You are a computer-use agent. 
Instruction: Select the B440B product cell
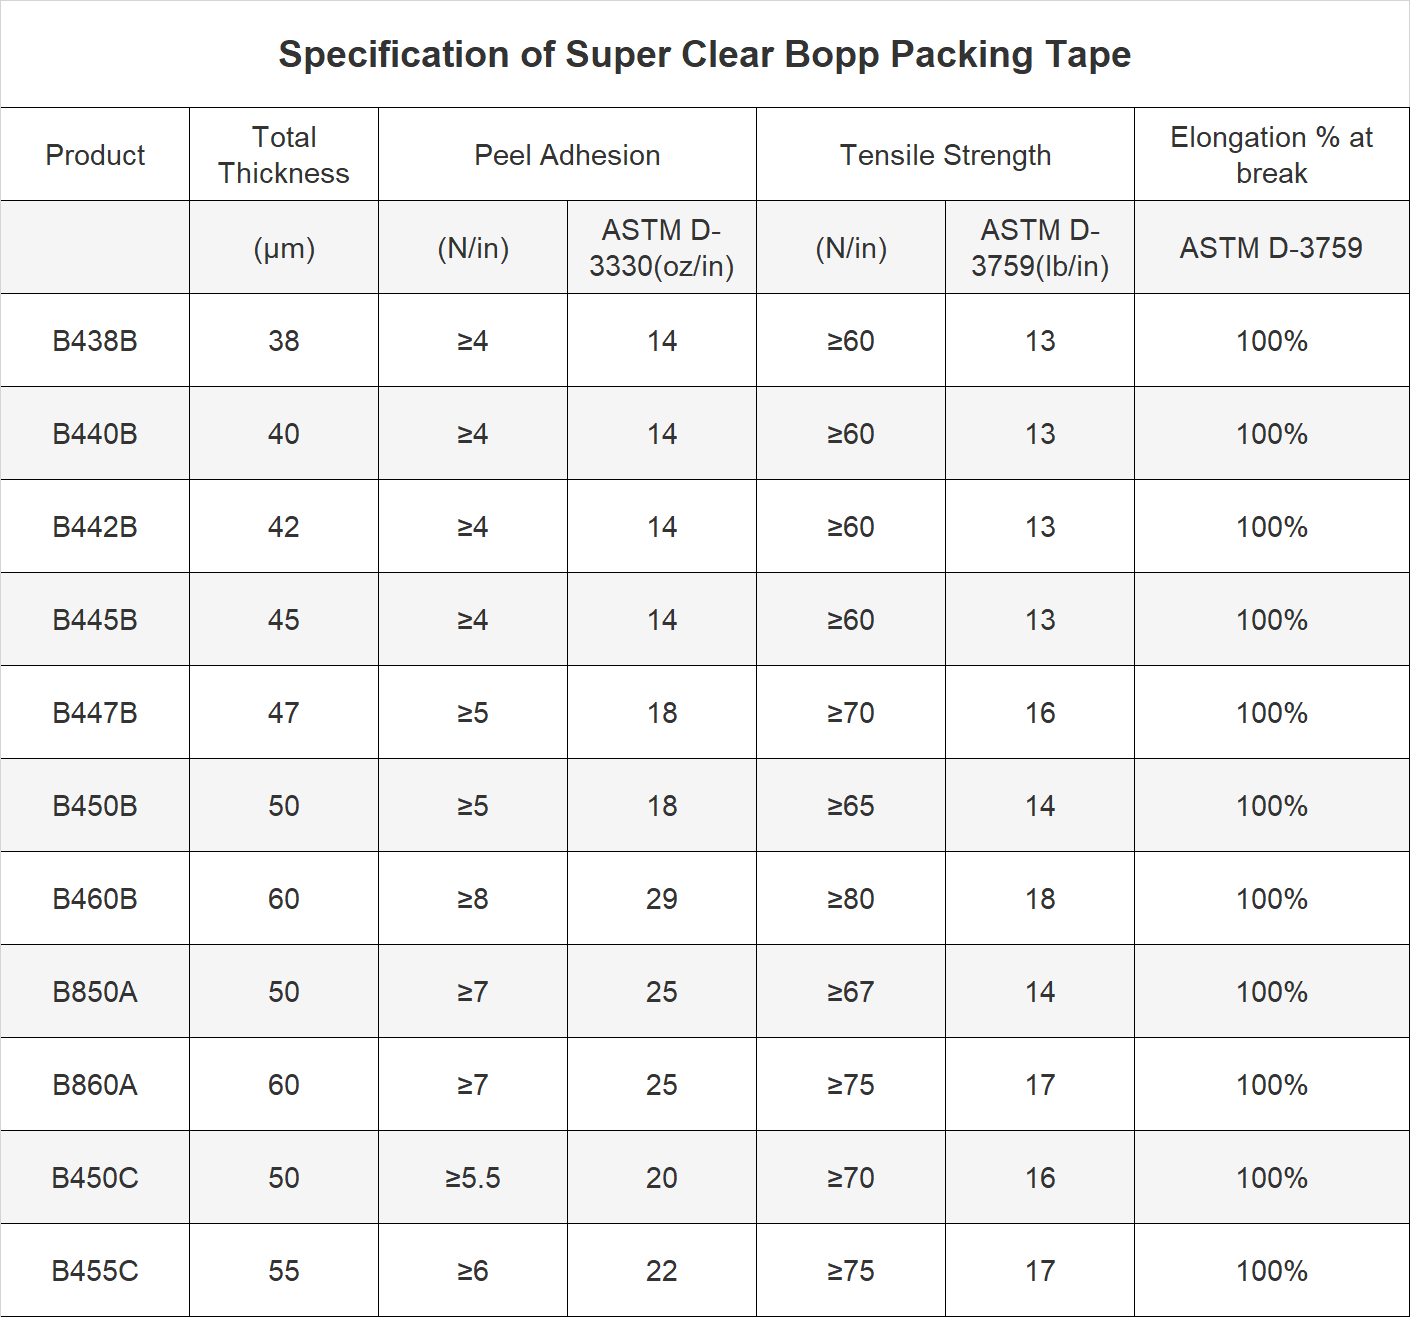pyautogui.click(x=95, y=434)
